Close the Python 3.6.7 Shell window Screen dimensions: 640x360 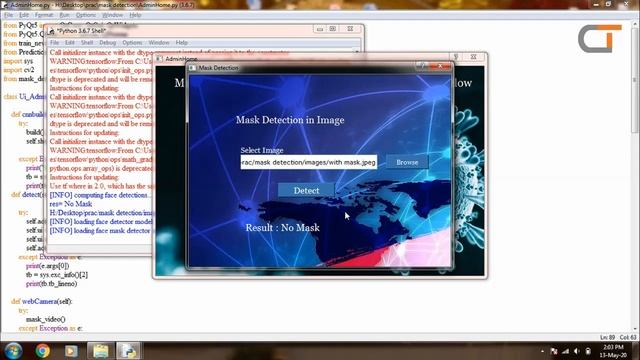[x=350, y=29]
